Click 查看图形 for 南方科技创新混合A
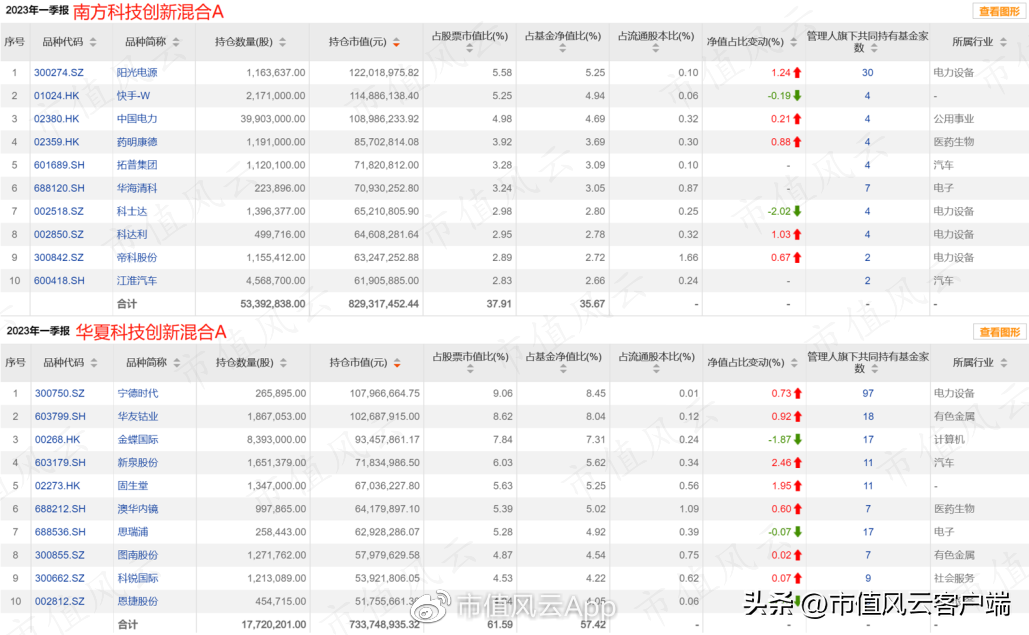This screenshot has height=635, width=1029. click(x=998, y=12)
